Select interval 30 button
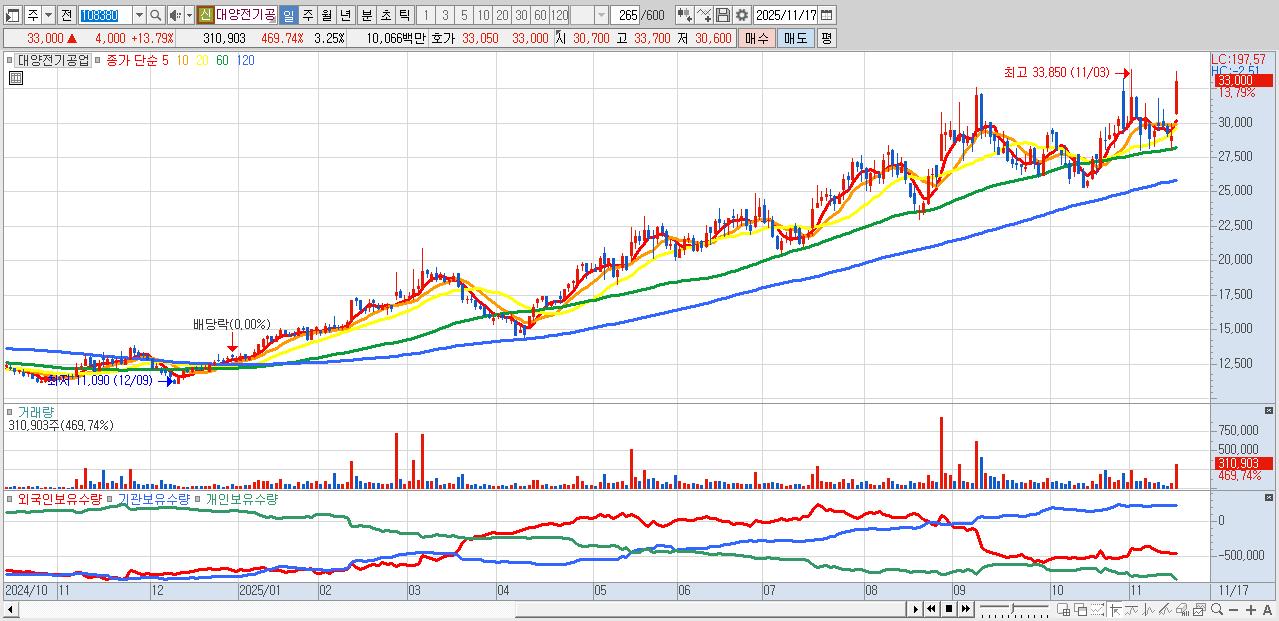Screen dimensions: 1279x621 coord(521,15)
